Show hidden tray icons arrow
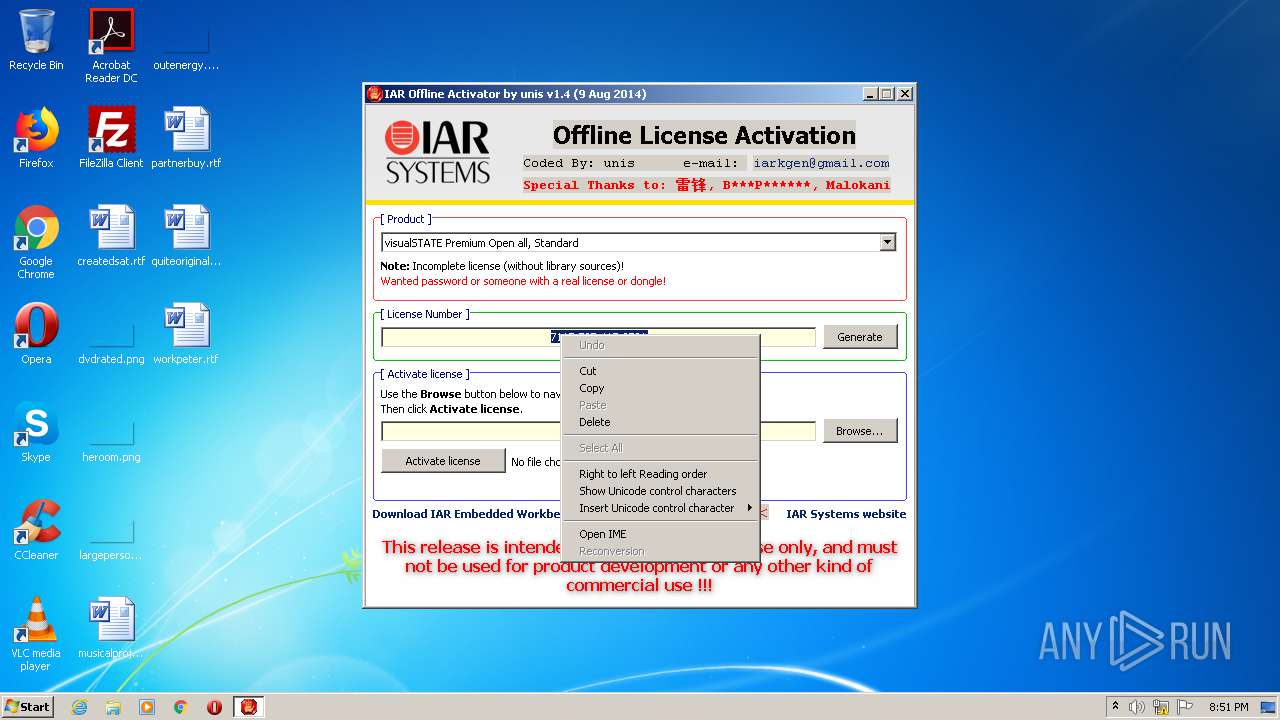This screenshot has width=1280, height=720. tap(1115, 707)
